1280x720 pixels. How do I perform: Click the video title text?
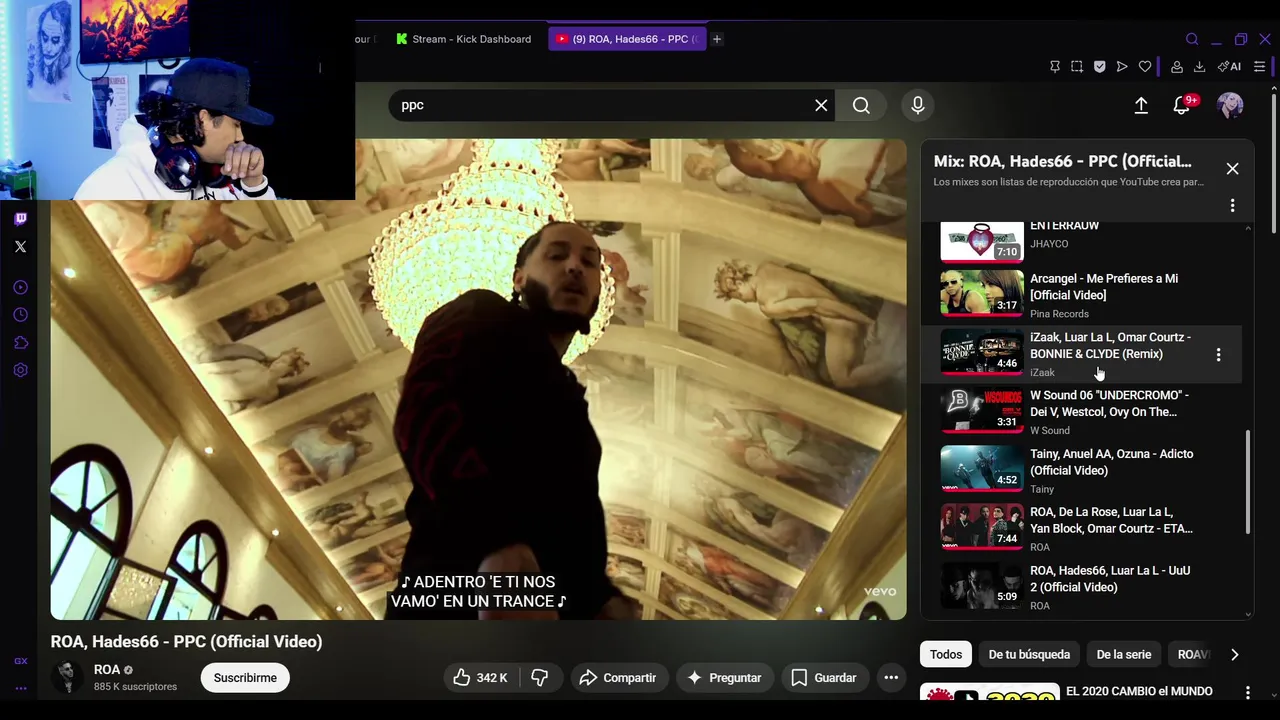pyautogui.click(x=187, y=642)
